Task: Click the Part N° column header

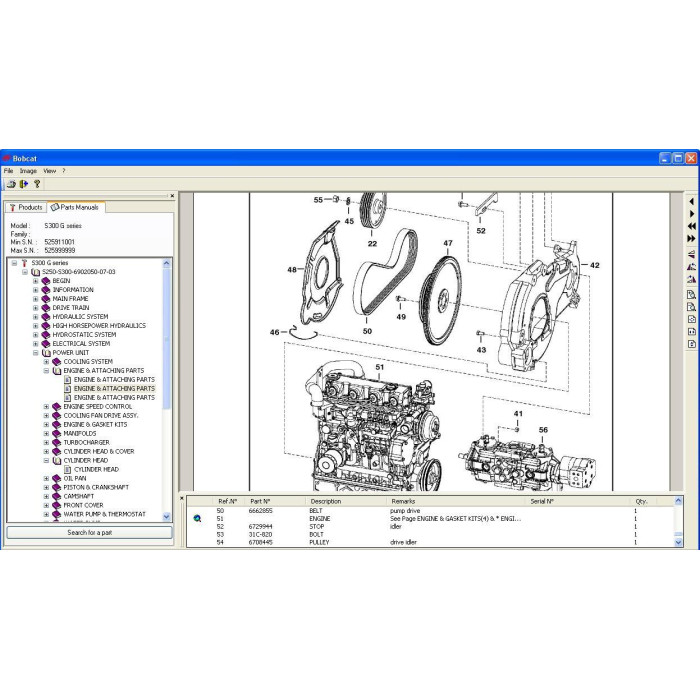Action: [260, 501]
